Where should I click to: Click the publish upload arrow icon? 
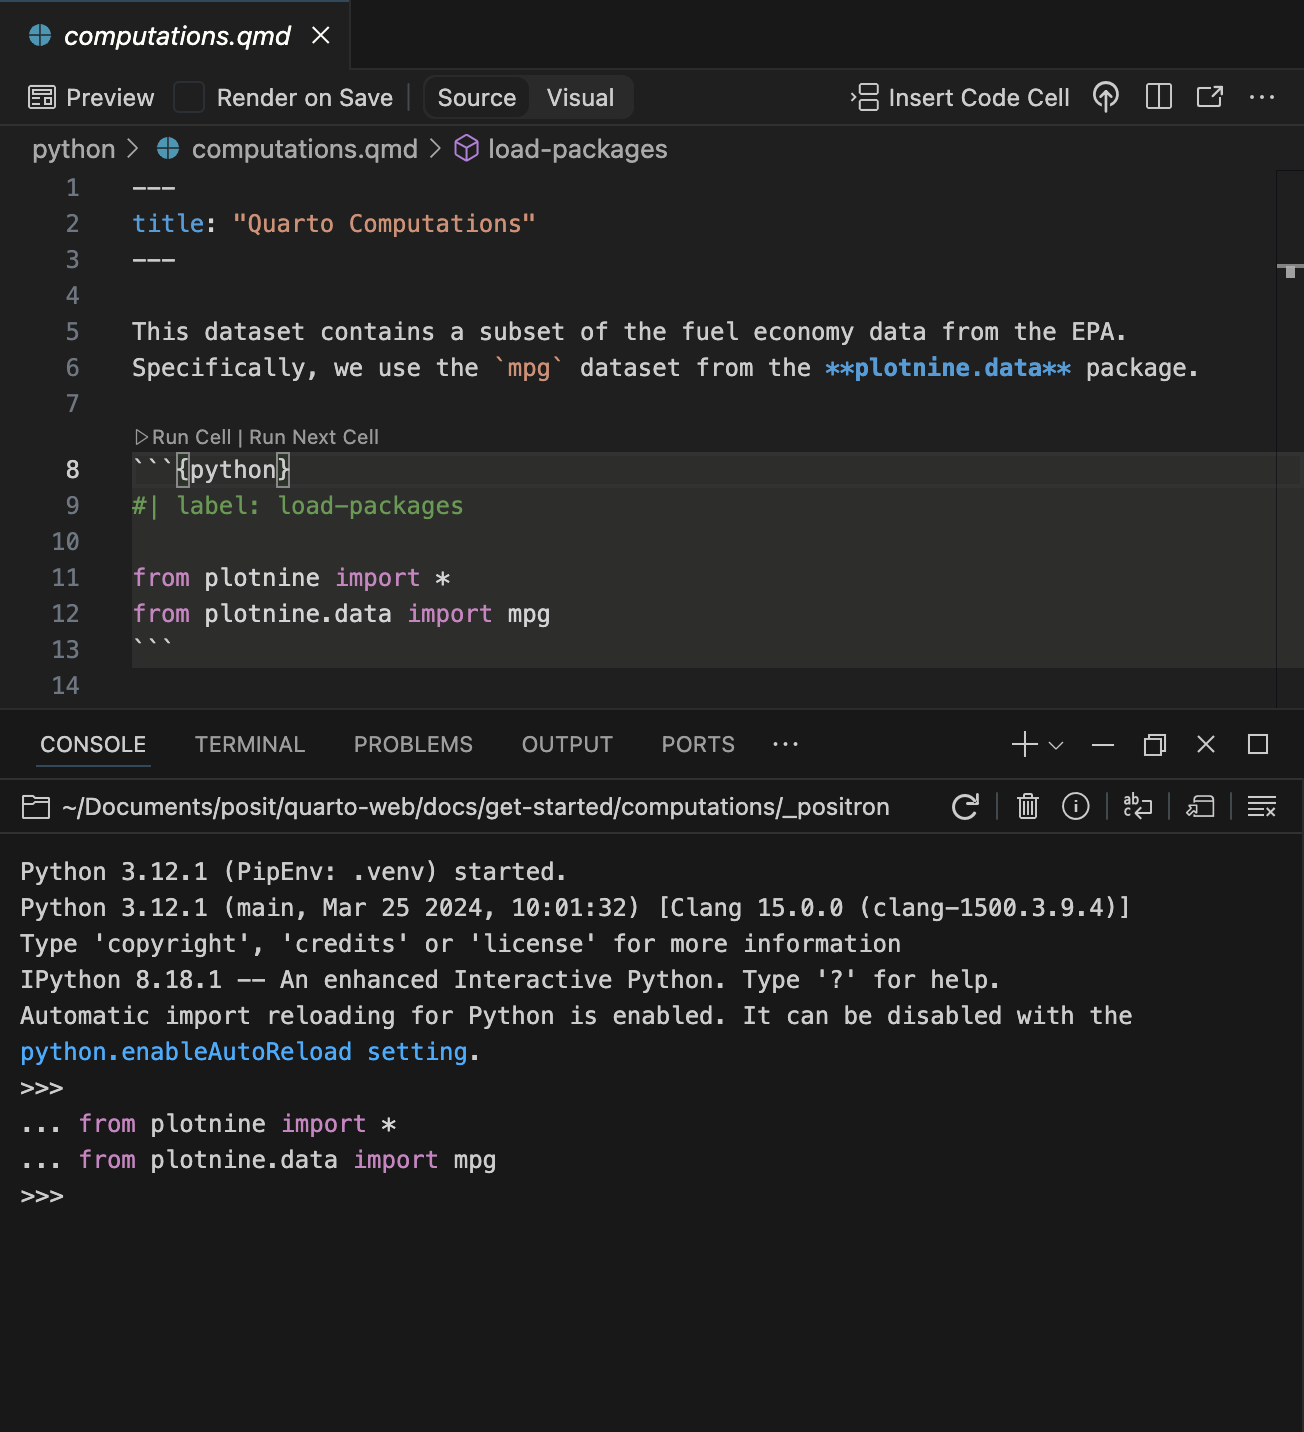tap(1106, 97)
